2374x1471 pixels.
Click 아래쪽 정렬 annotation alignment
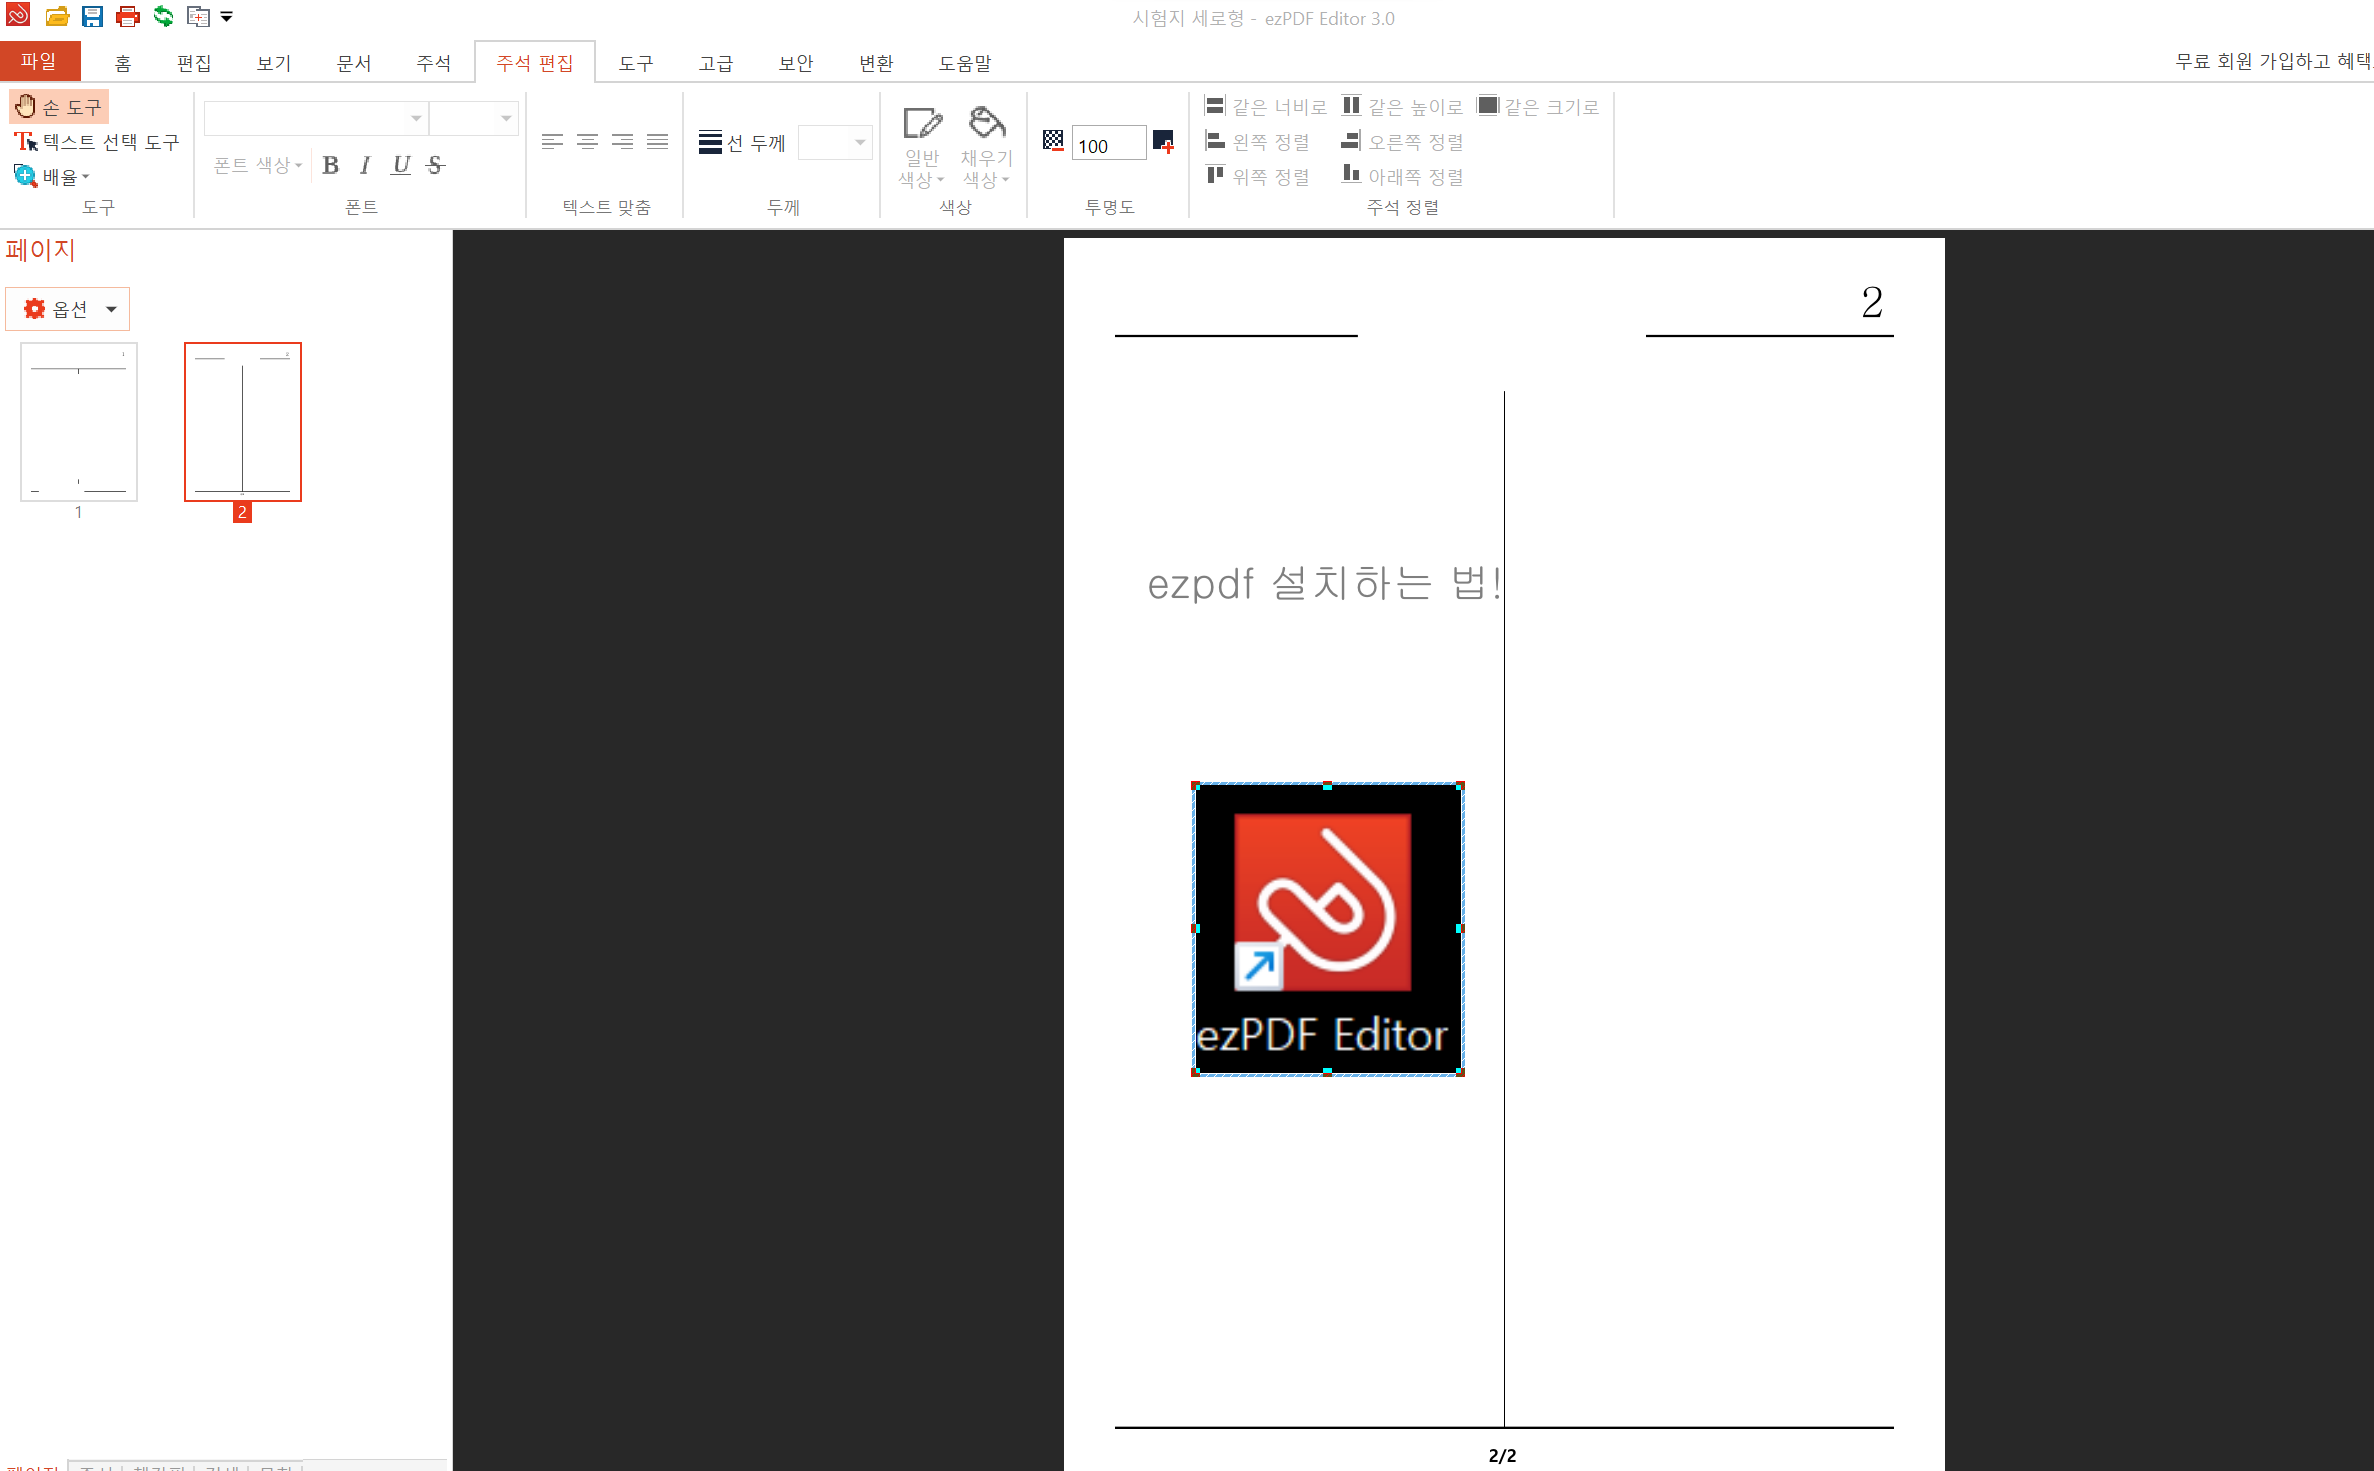coord(1402,176)
